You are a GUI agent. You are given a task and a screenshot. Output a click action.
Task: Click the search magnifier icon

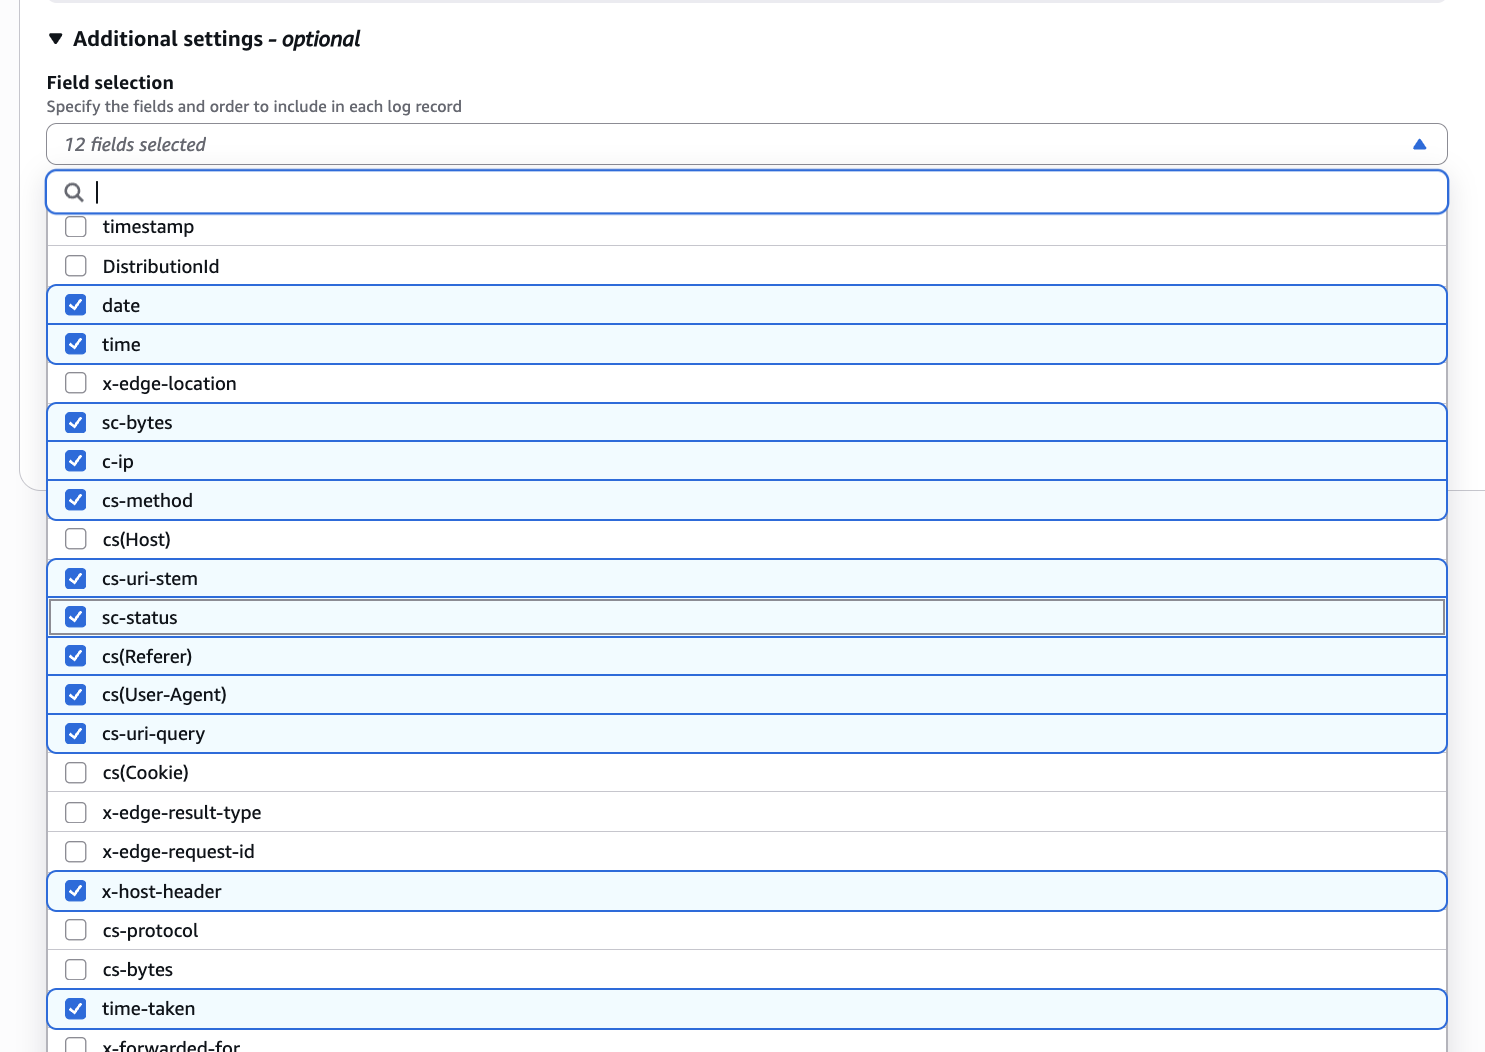[x=74, y=191]
